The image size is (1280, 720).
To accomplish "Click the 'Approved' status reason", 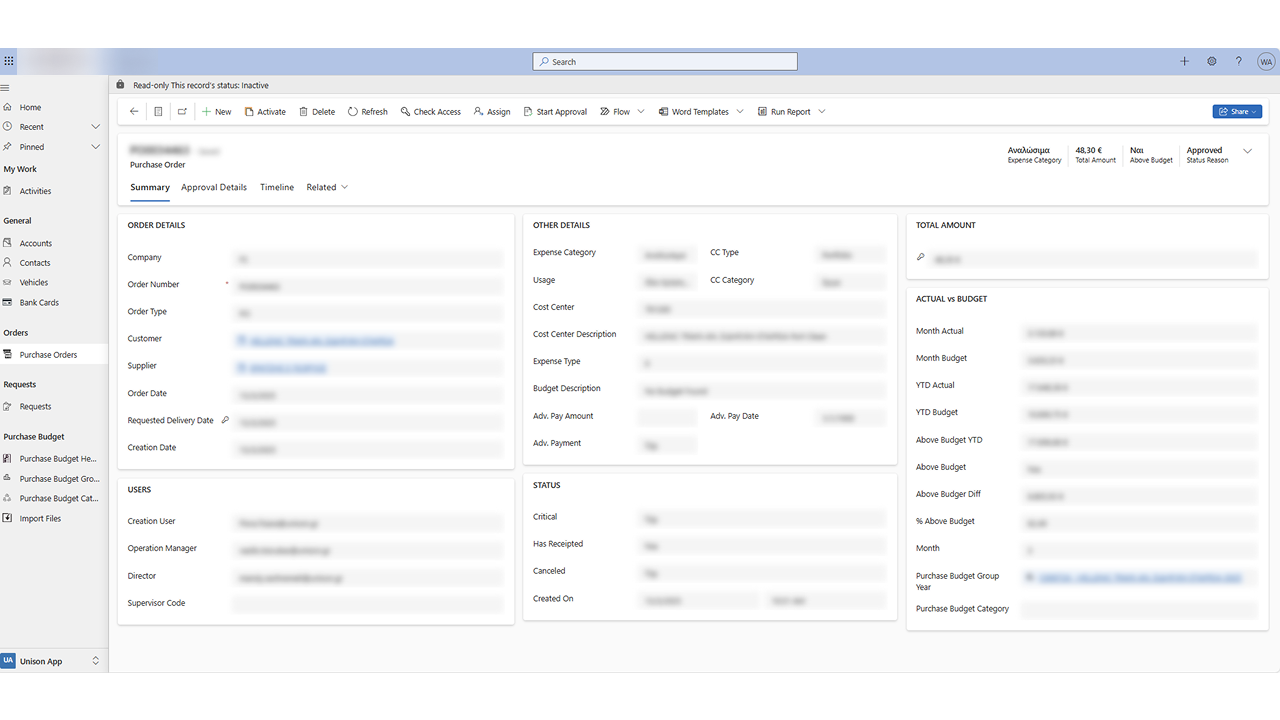I will [1204, 150].
